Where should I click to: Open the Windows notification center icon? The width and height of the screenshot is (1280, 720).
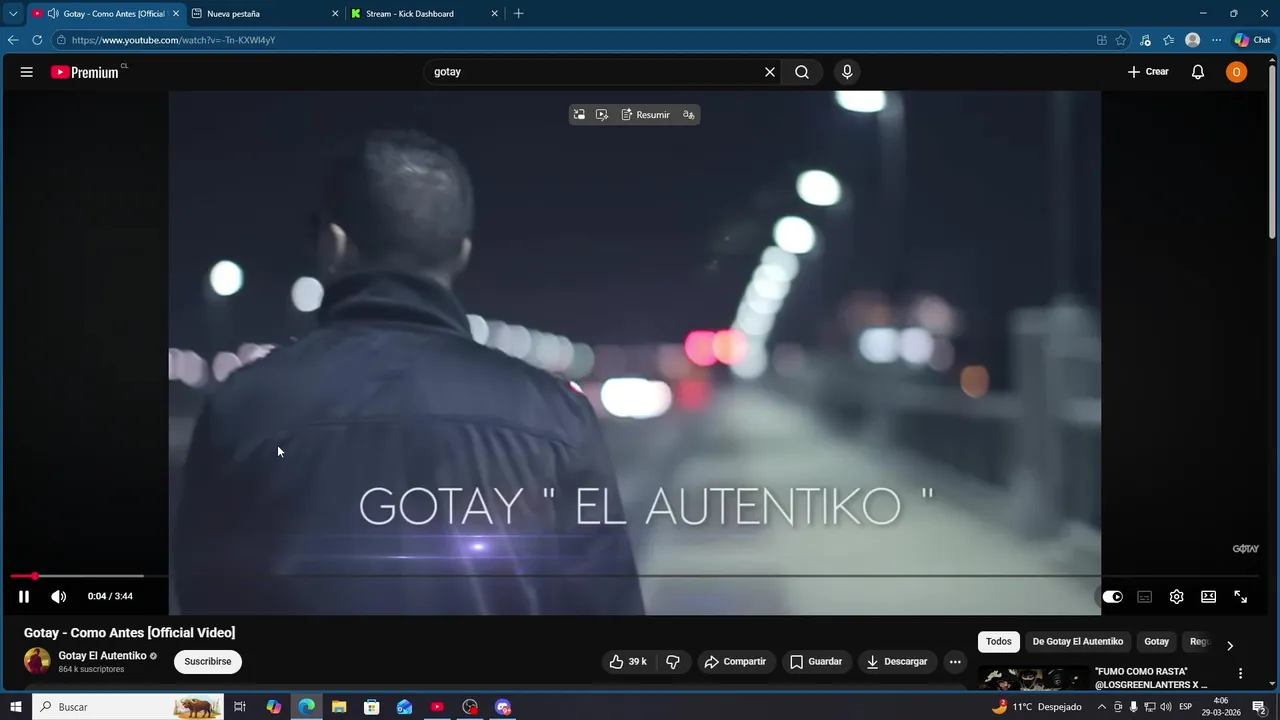pos(1259,707)
